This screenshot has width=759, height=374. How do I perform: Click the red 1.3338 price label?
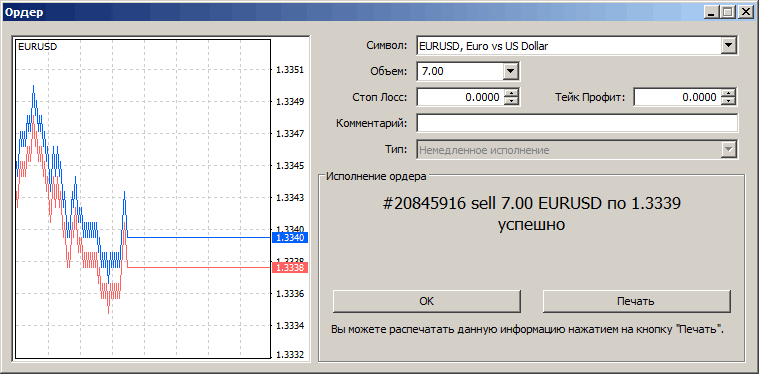pyautogui.click(x=290, y=268)
